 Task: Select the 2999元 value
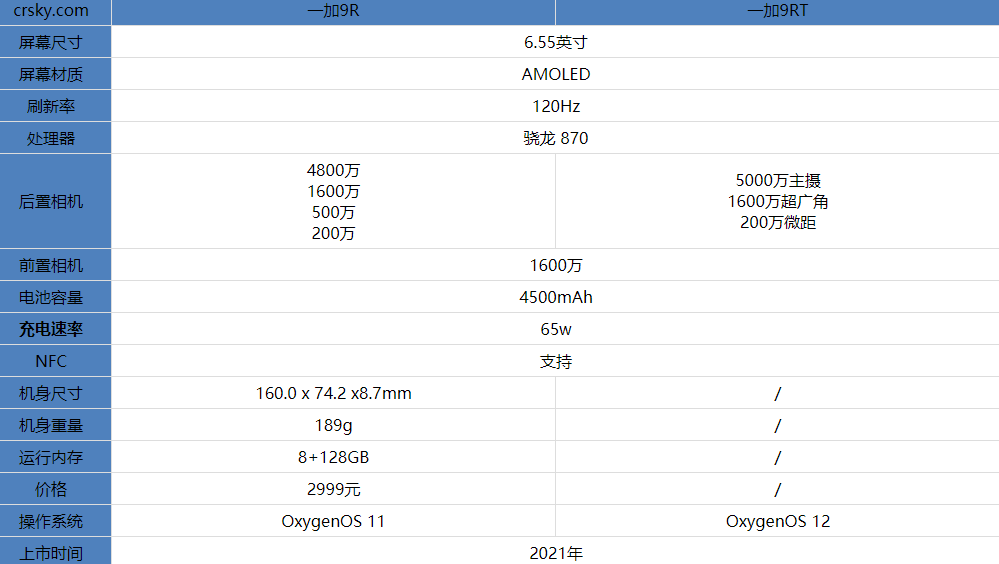[x=333, y=489]
